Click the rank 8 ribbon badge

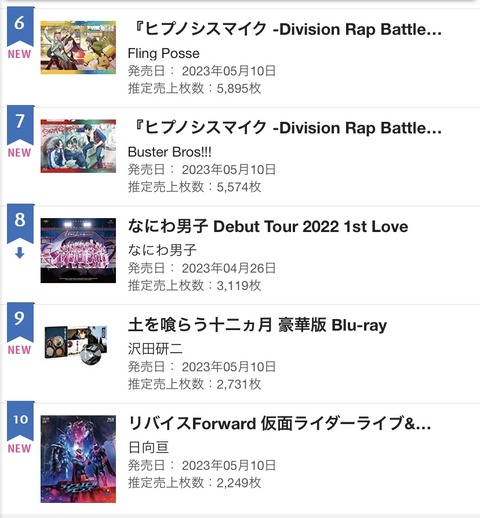(x=20, y=224)
